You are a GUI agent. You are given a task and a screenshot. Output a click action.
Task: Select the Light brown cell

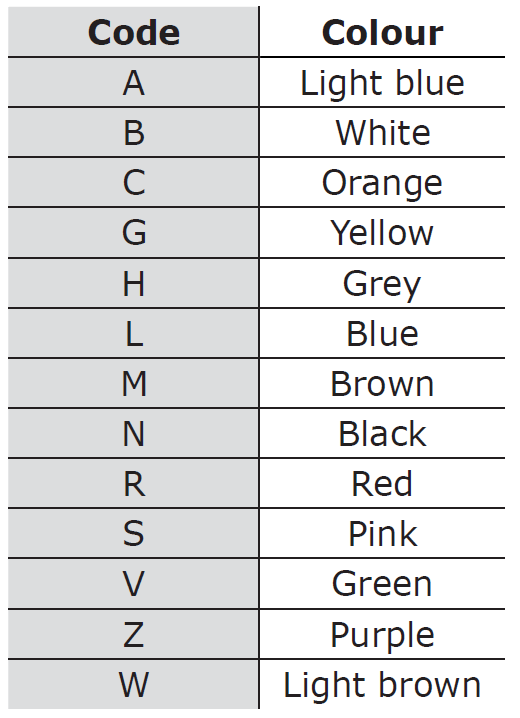(x=382, y=685)
